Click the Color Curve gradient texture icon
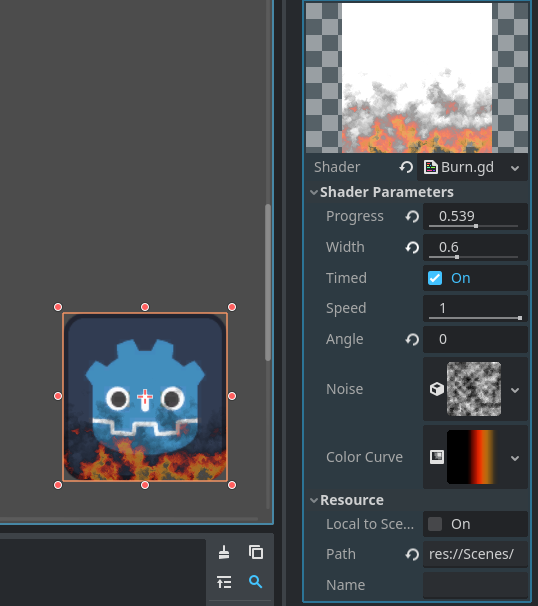Image resolution: width=538 pixels, height=606 pixels. pos(437,457)
